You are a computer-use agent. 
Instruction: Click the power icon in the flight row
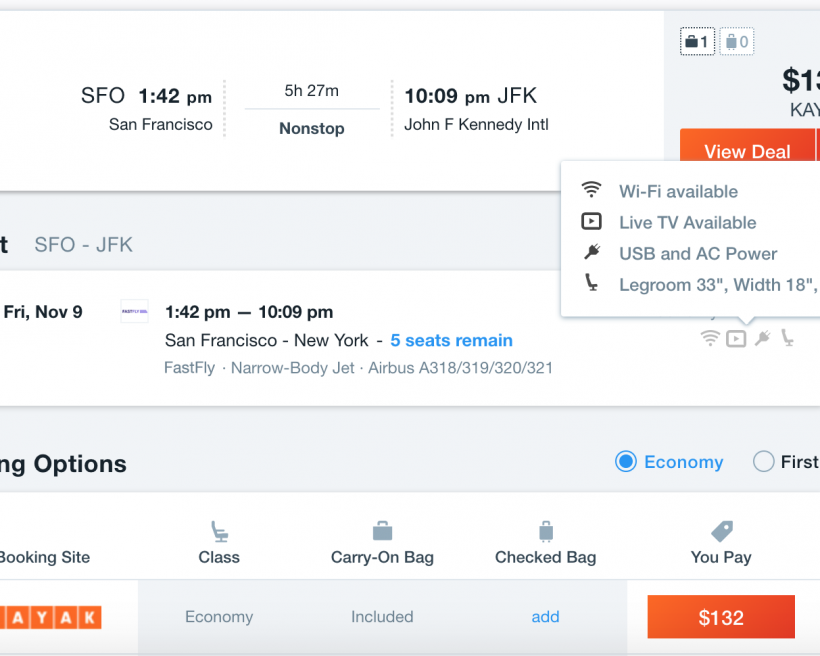tap(762, 338)
